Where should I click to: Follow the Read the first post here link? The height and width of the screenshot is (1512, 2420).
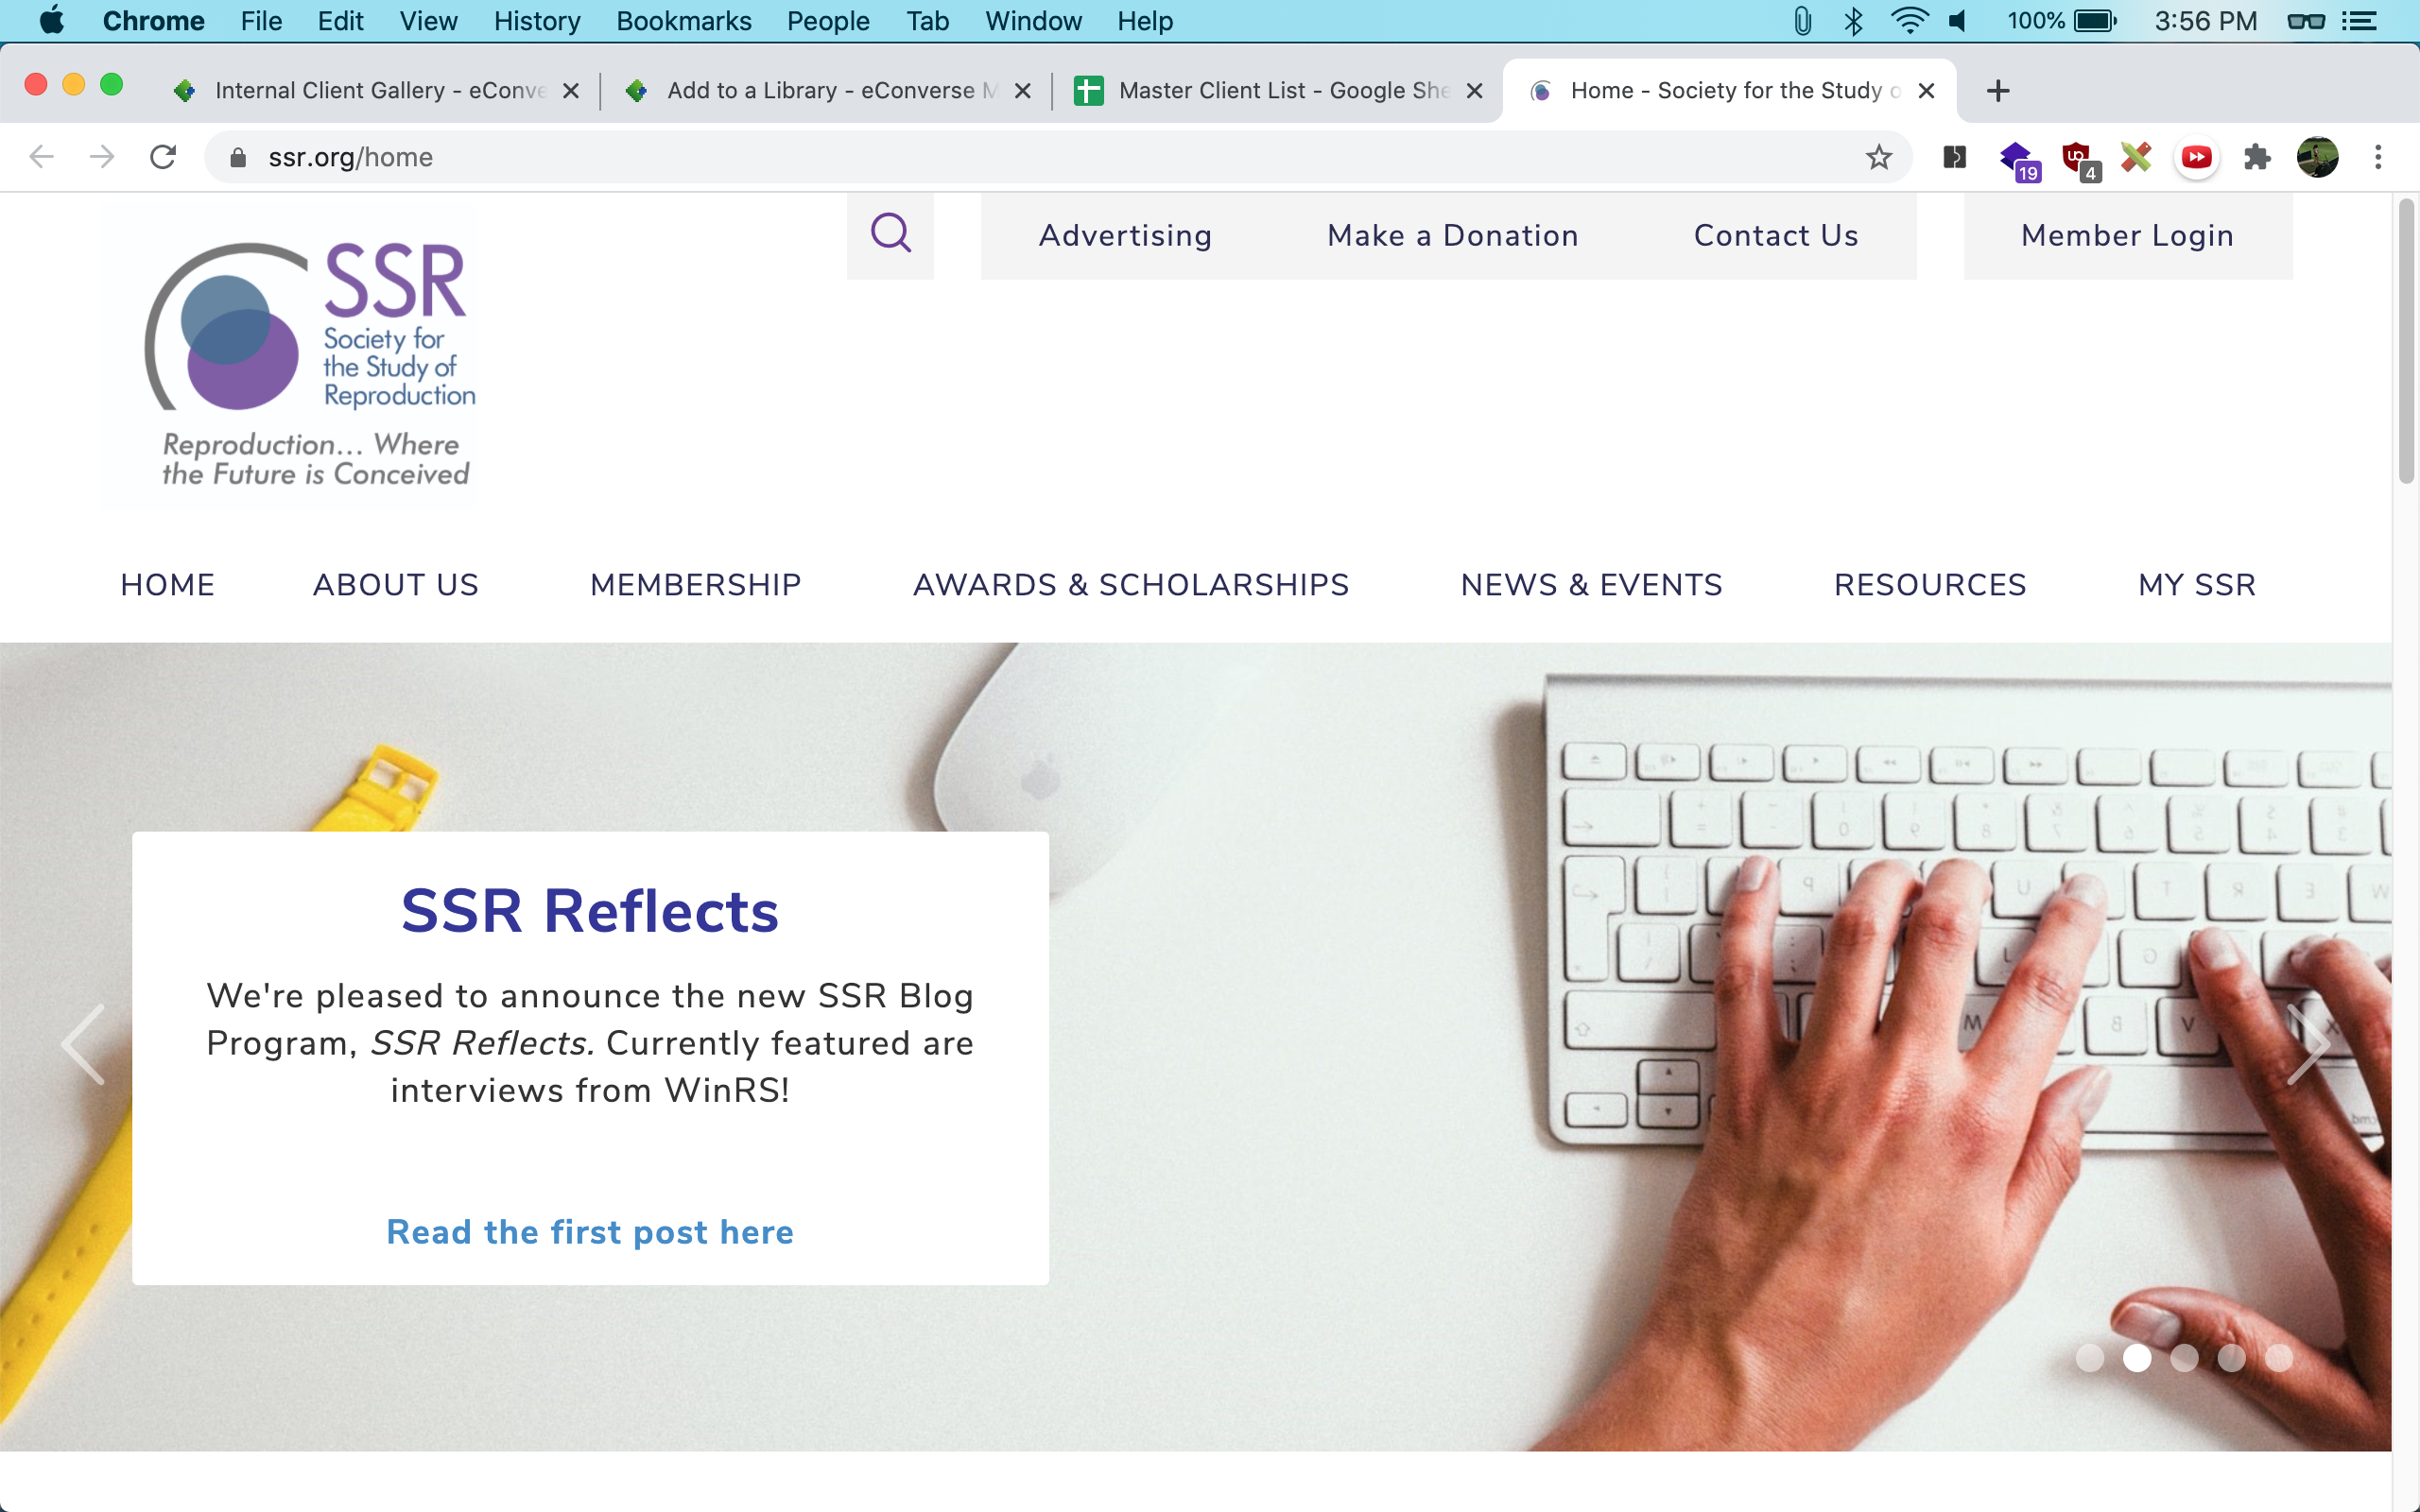click(590, 1232)
